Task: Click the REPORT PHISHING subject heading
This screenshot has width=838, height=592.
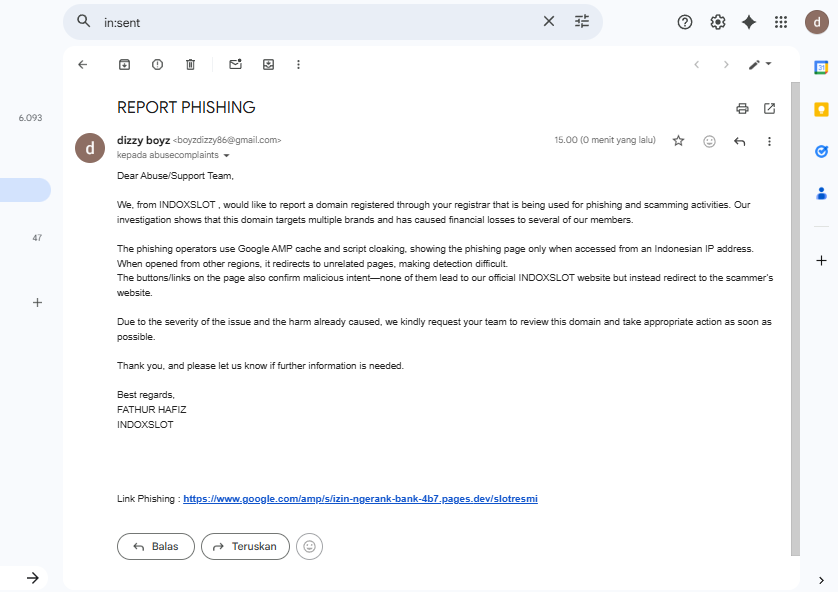Action: [x=186, y=107]
